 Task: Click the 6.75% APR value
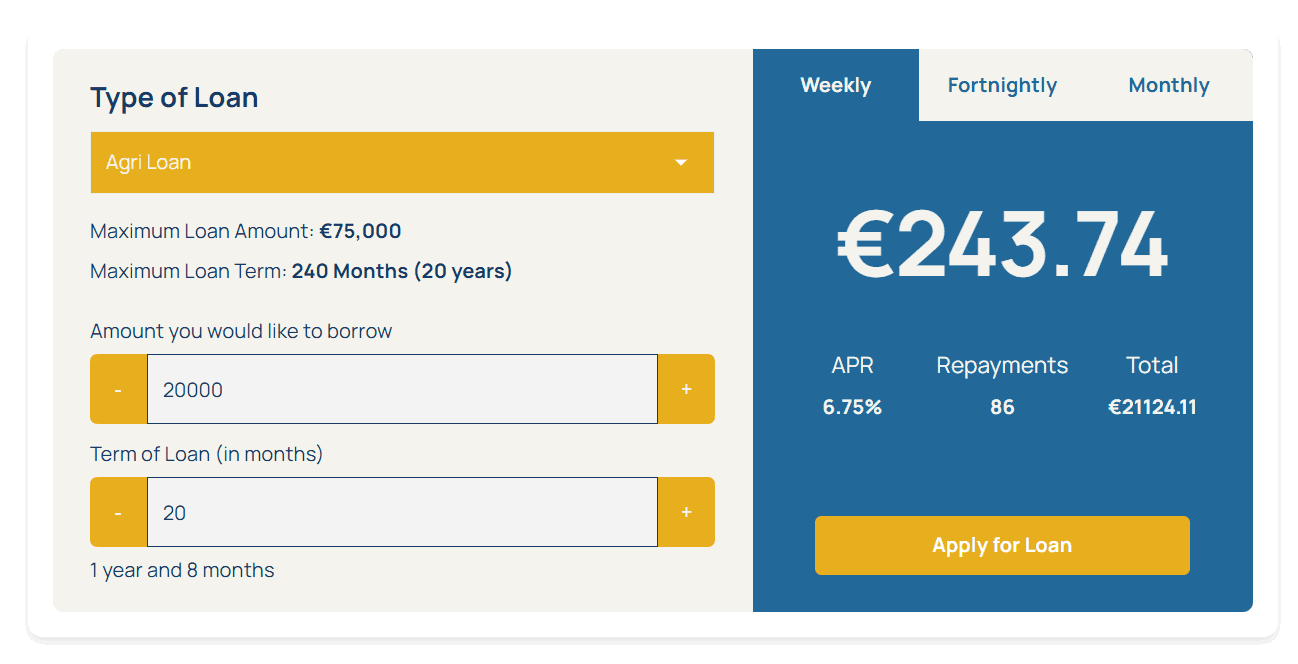[852, 407]
